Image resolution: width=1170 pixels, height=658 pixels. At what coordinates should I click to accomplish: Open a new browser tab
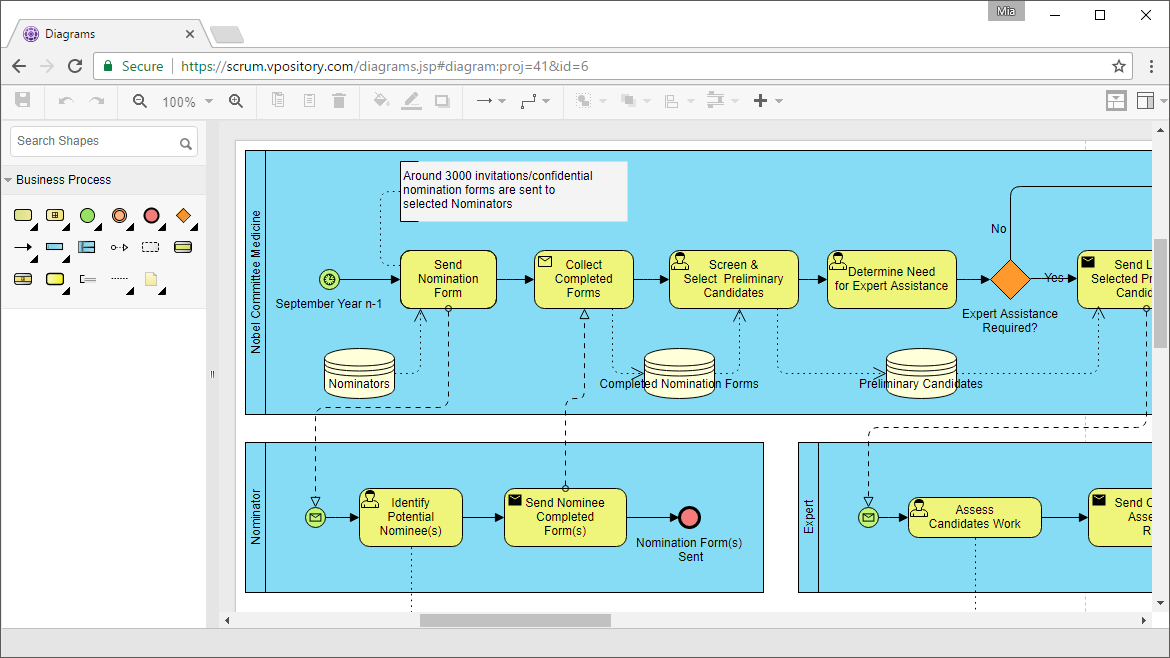point(227,34)
